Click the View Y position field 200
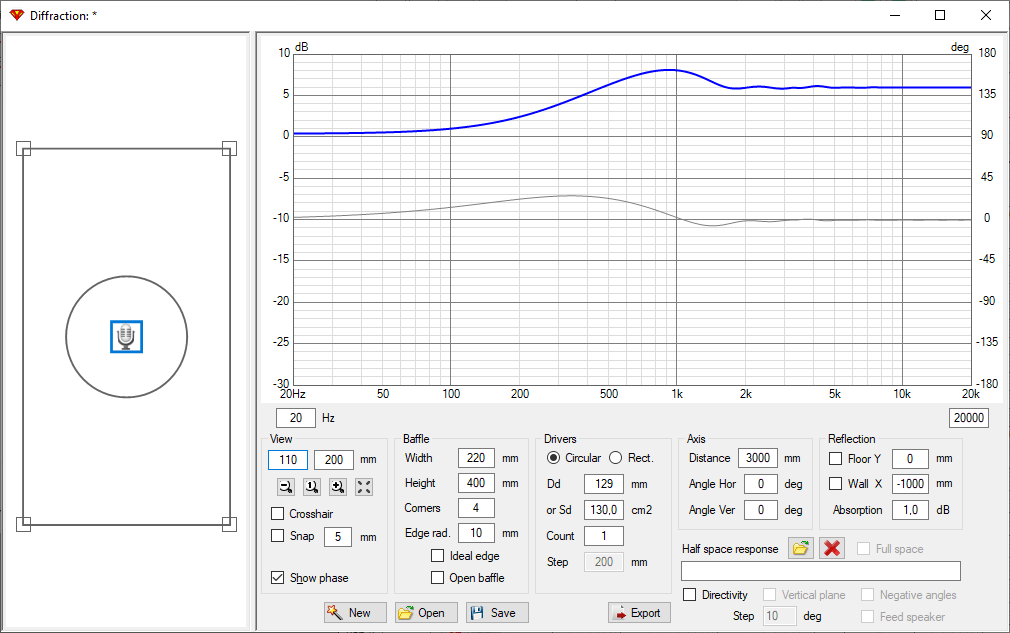Viewport: 1010px width, 633px height. tap(334, 460)
